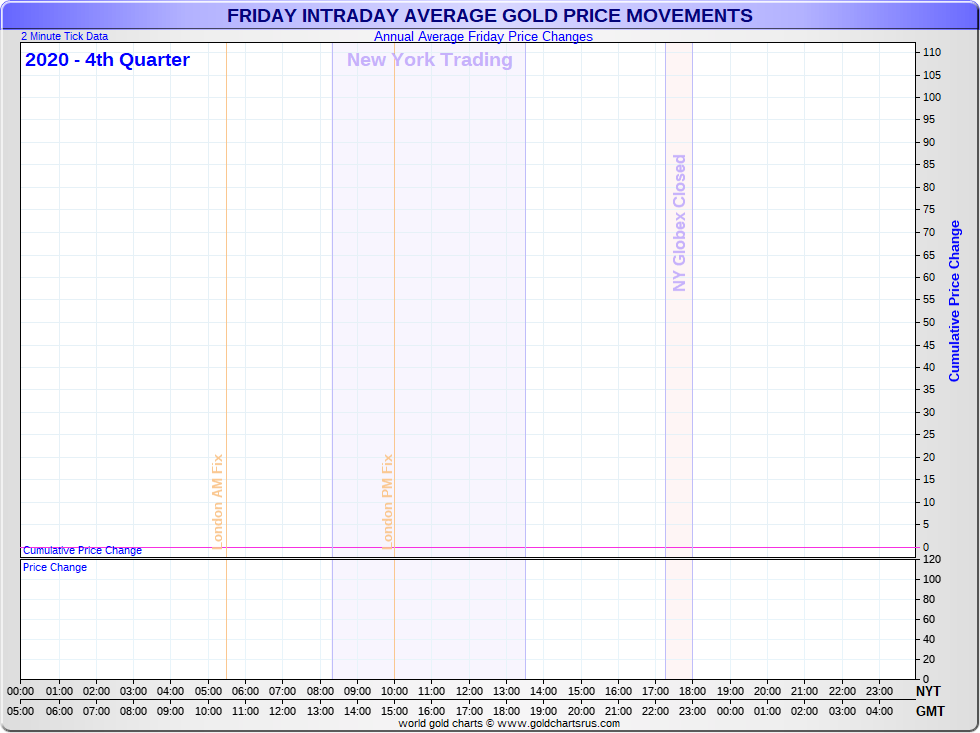
Task: Click the 'NYT' timezone label
Action: (928, 691)
